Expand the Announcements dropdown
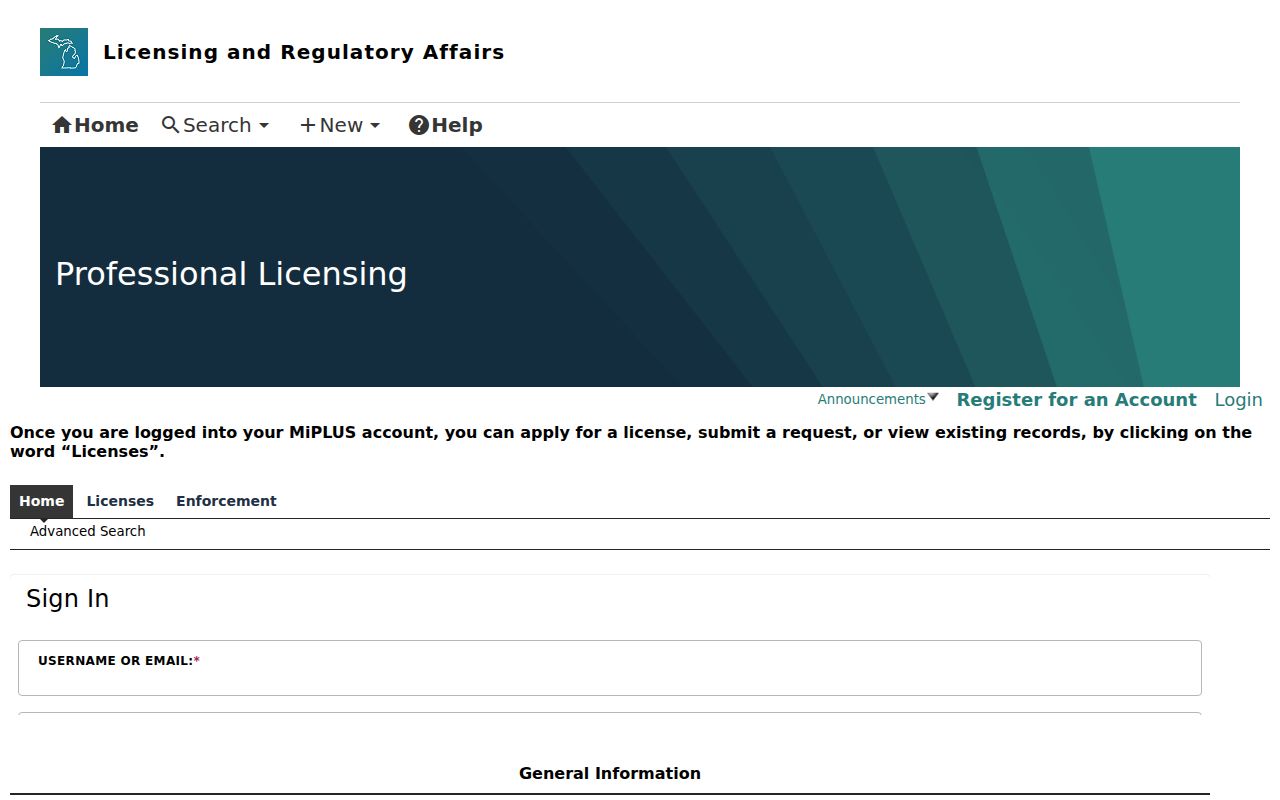The height and width of the screenshot is (800, 1280). (x=878, y=399)
